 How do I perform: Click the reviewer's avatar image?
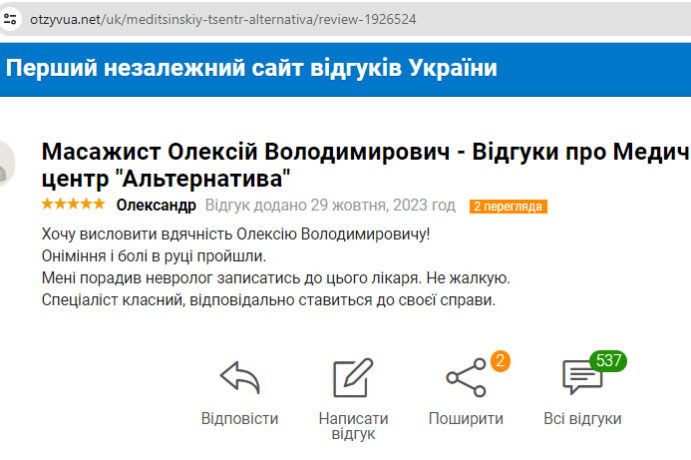(x=5, y=164)
